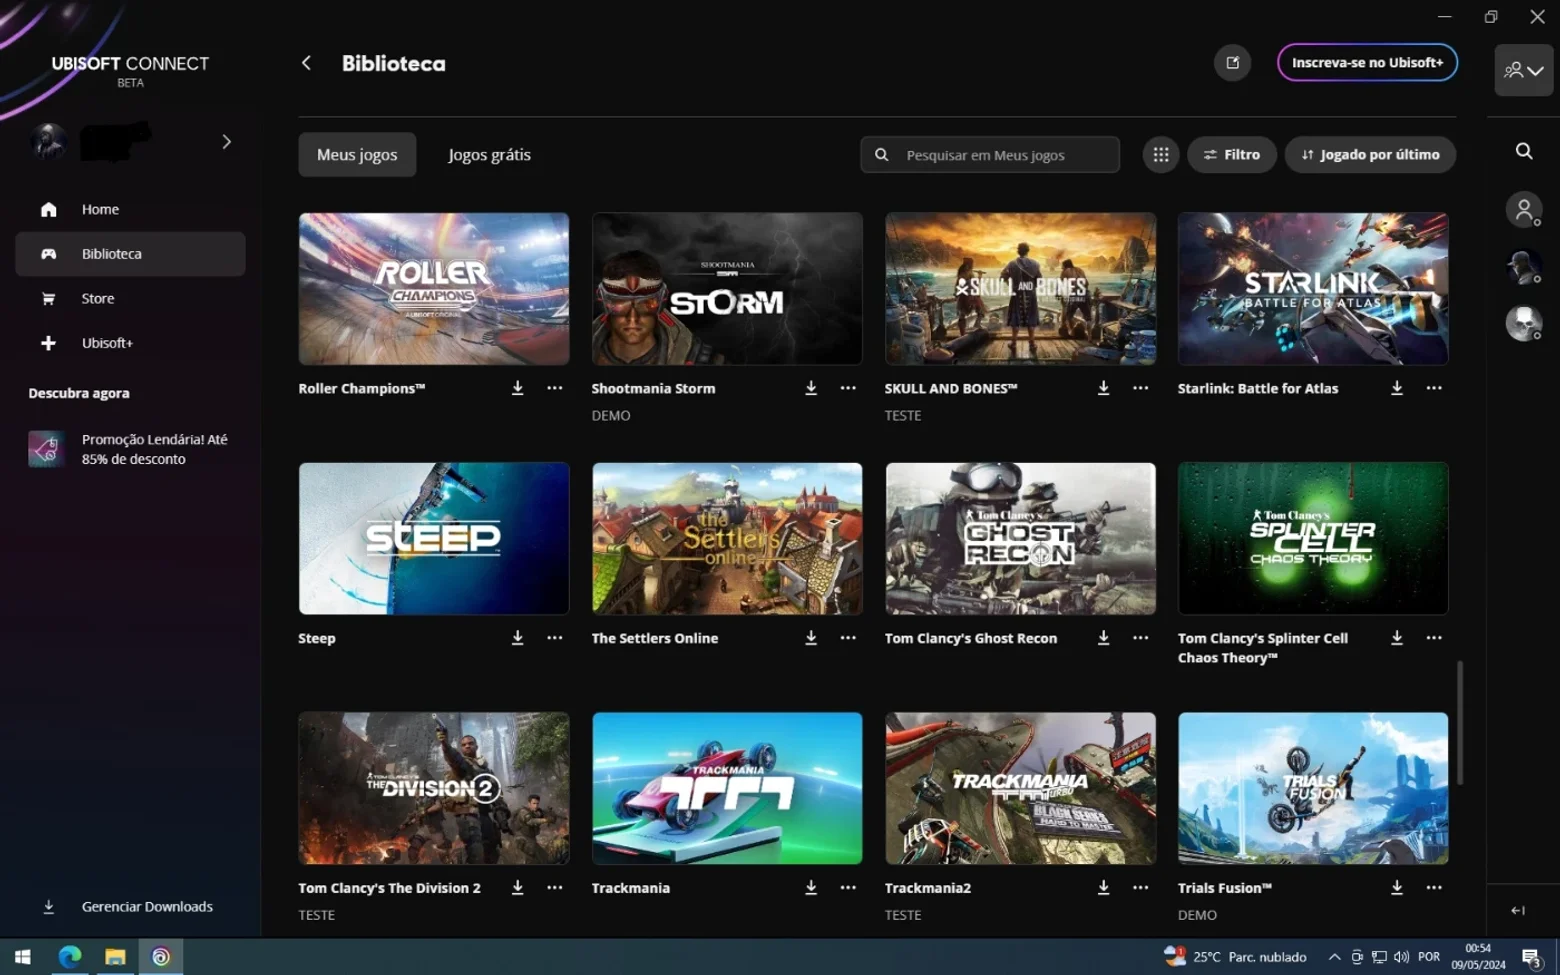Open the Trials Fusion cover thumbnail
Screen dimensions: 1560x975
pyautogui.click(x=1313, y=788)
